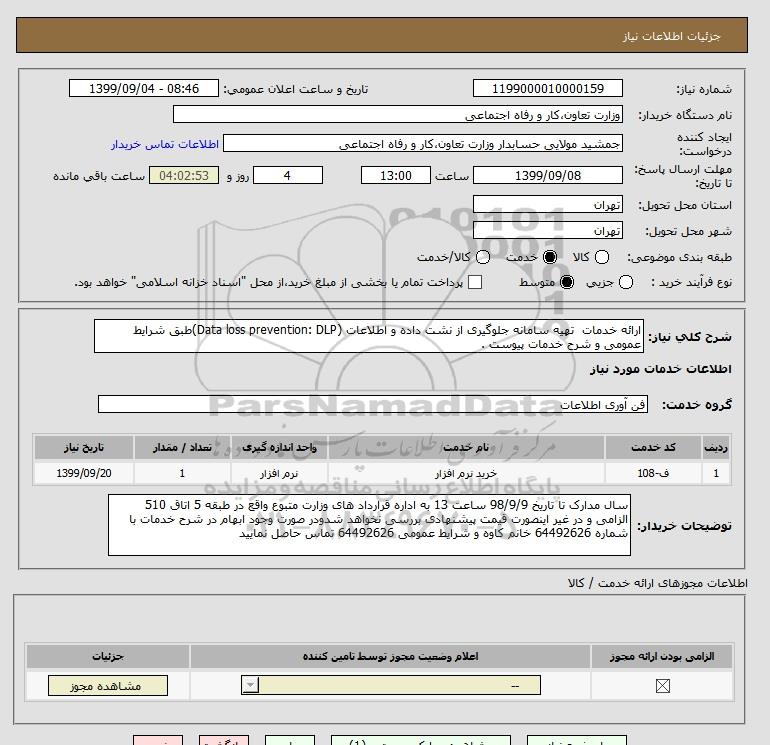The width and height of the screenshot is (770, 745).
Task: Click the اطلاعات مجوزهای ارائه خدمت / کالا heading
Action: tap(658, 583)
